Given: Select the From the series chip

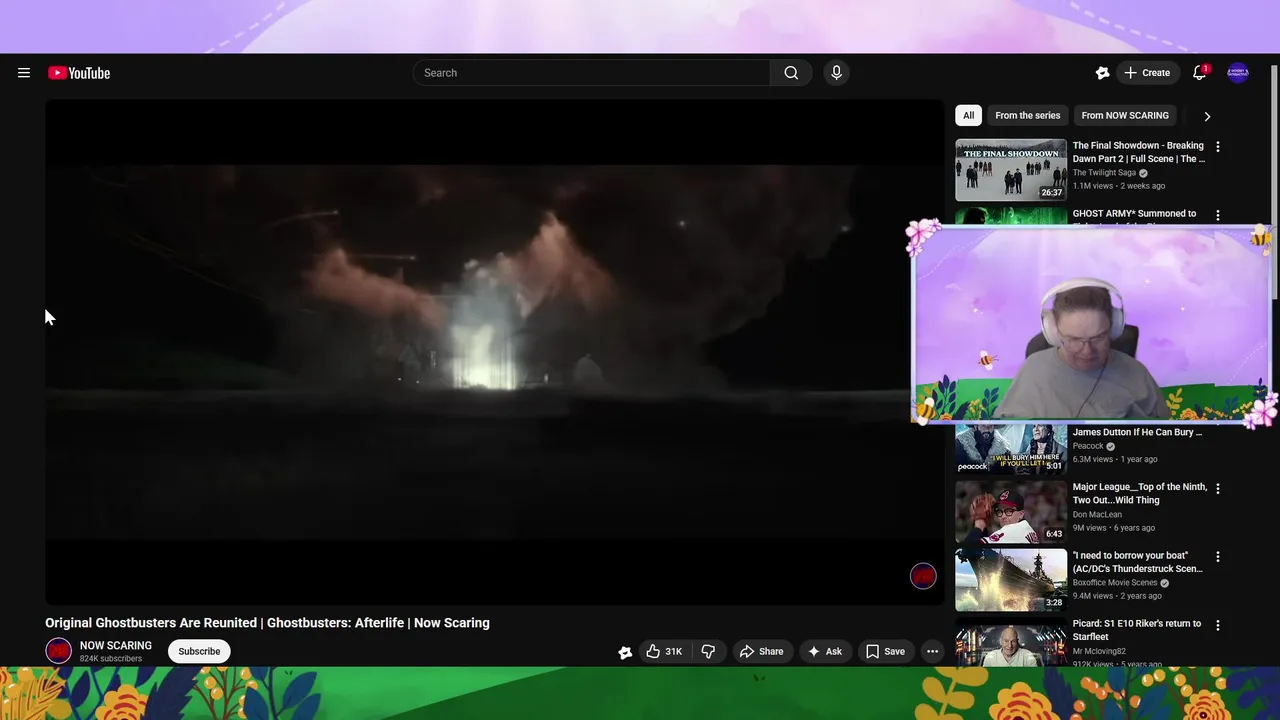Looking at the screenshot, I should pyautogui.click(x=1027, y=115).
